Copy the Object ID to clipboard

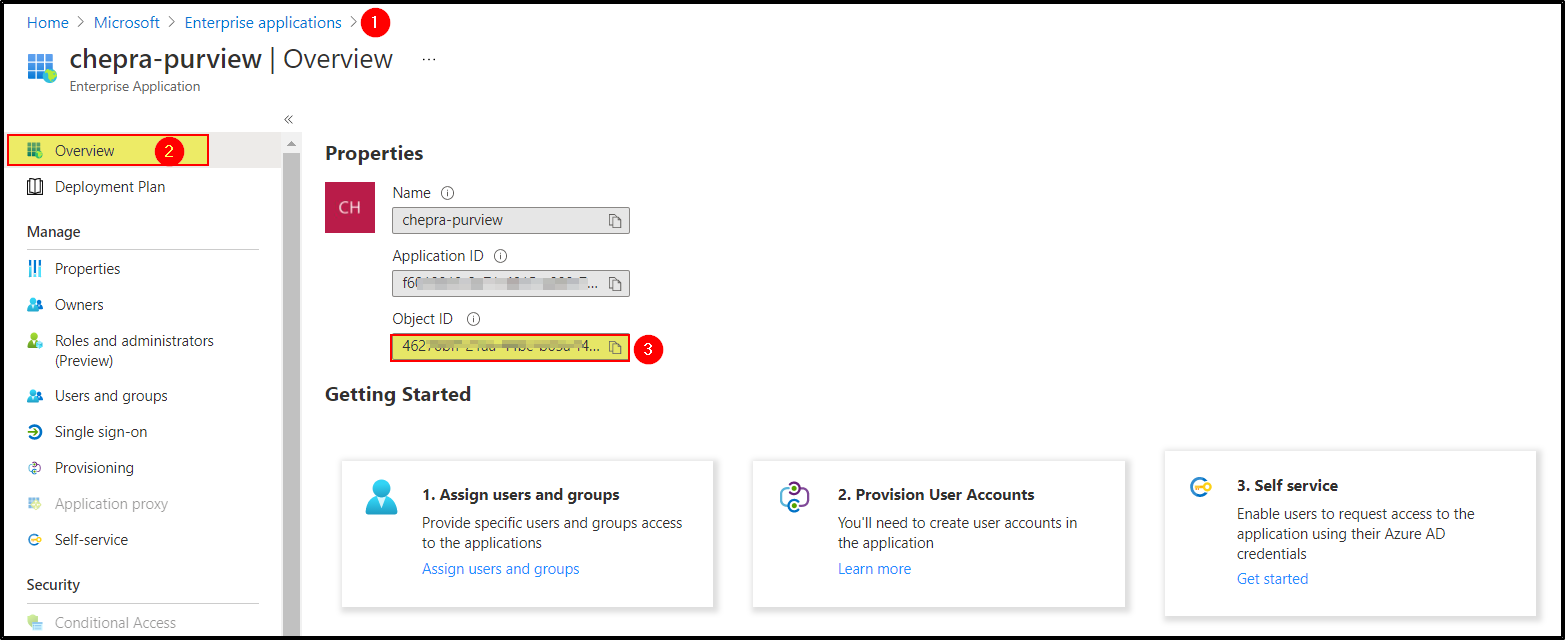coord(616,347)
